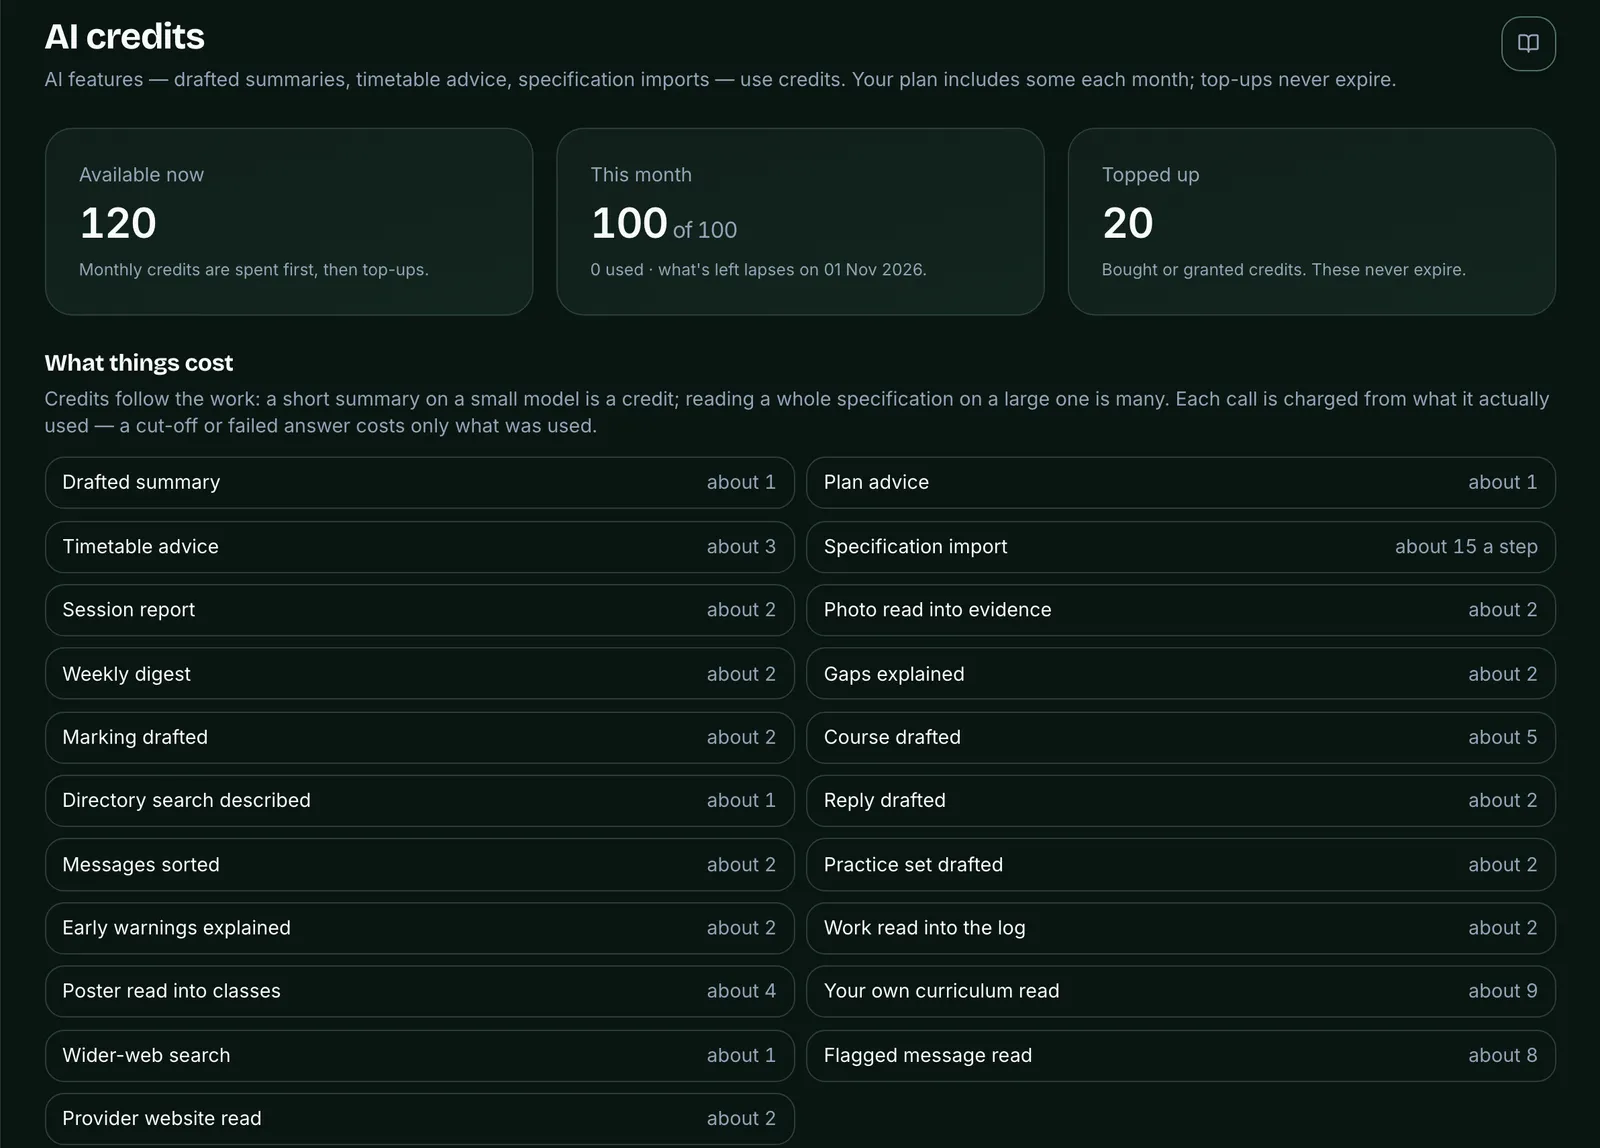1600x1148 pixels.
Task: Click the "AI credits" page title
Action: point(125,37)
